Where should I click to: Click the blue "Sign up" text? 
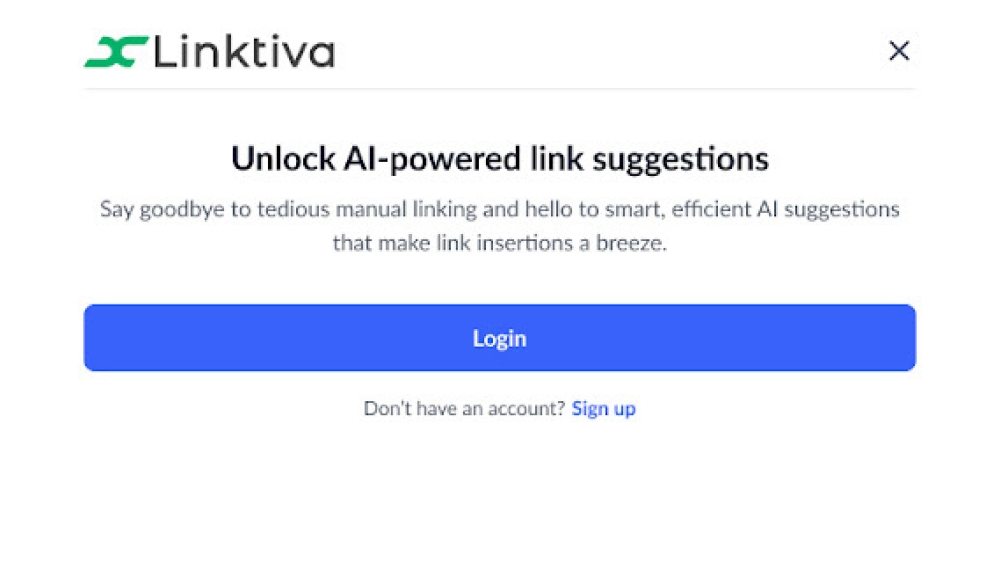(x=603, y=408)
